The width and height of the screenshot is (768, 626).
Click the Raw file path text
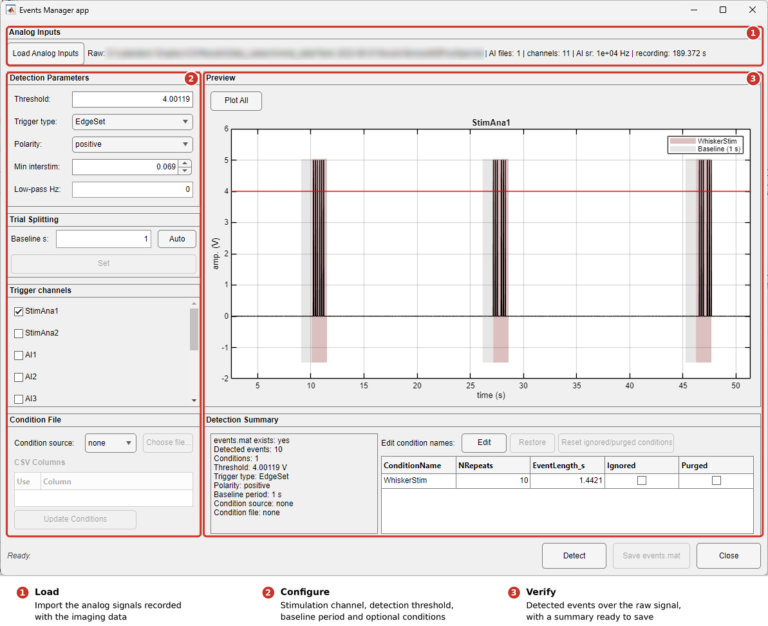(294, 53)
